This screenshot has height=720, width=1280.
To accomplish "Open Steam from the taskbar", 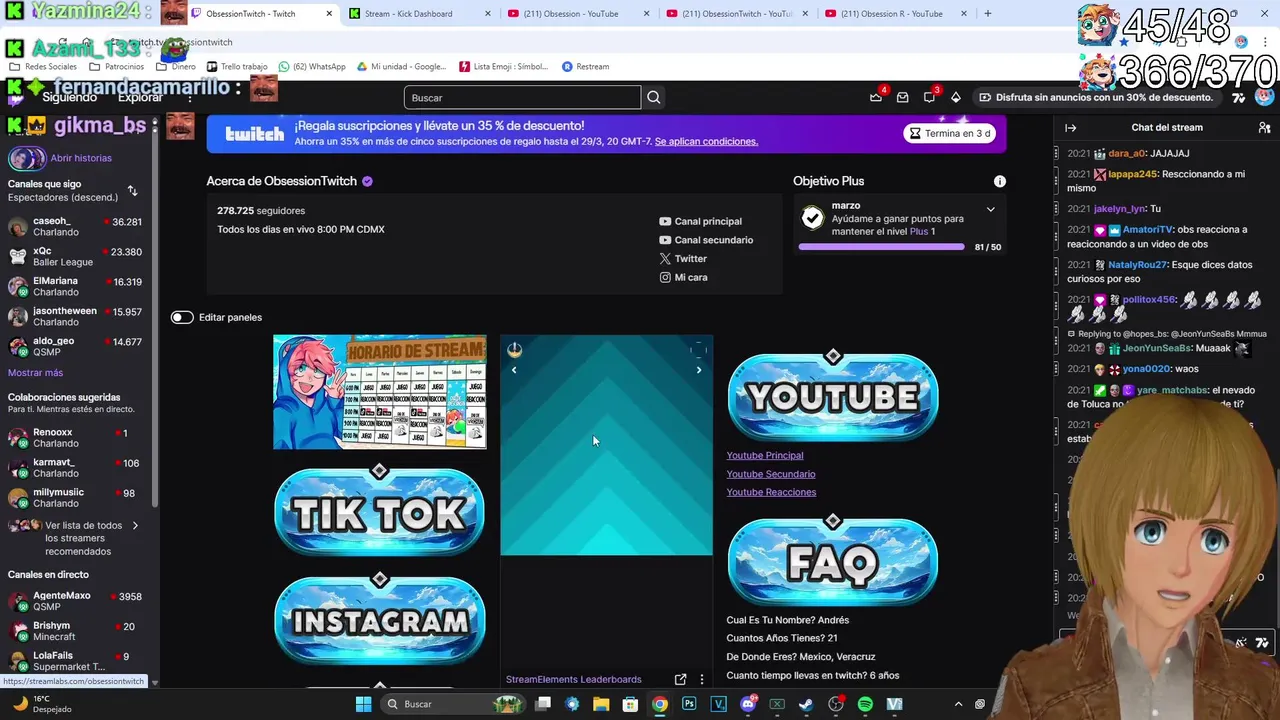I will tap(806, 704).
